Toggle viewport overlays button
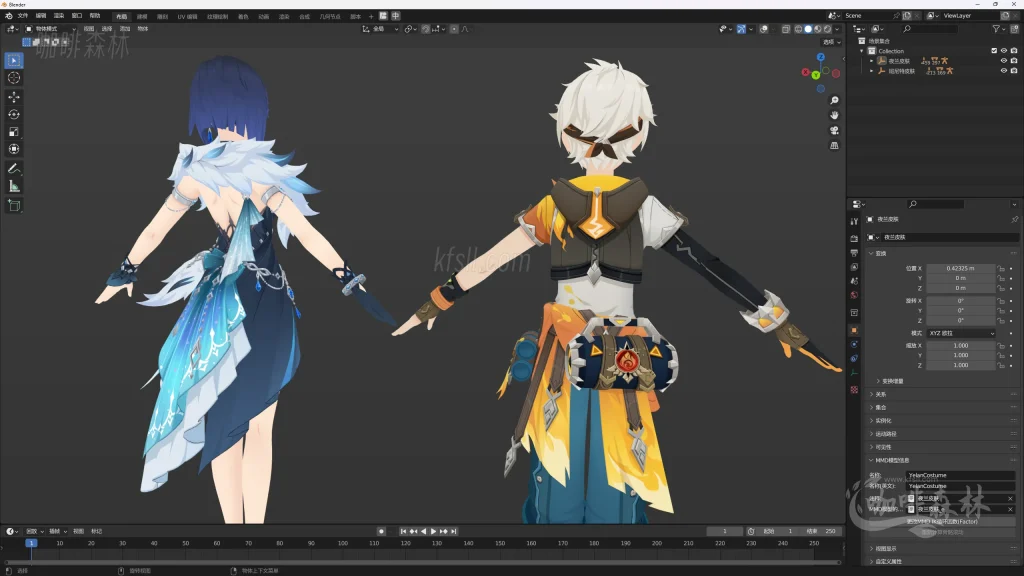Viewport: 1024px width, 576px height. pos(763,29)
